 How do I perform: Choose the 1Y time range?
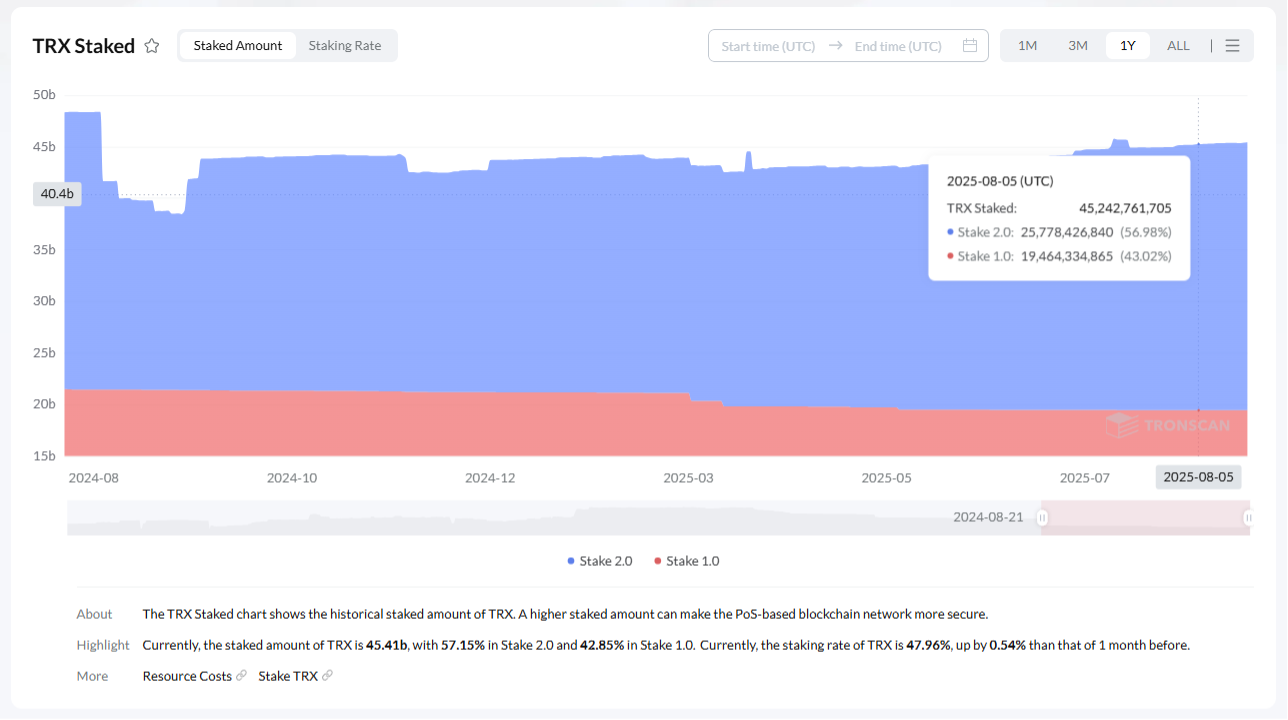point(1127,46)
